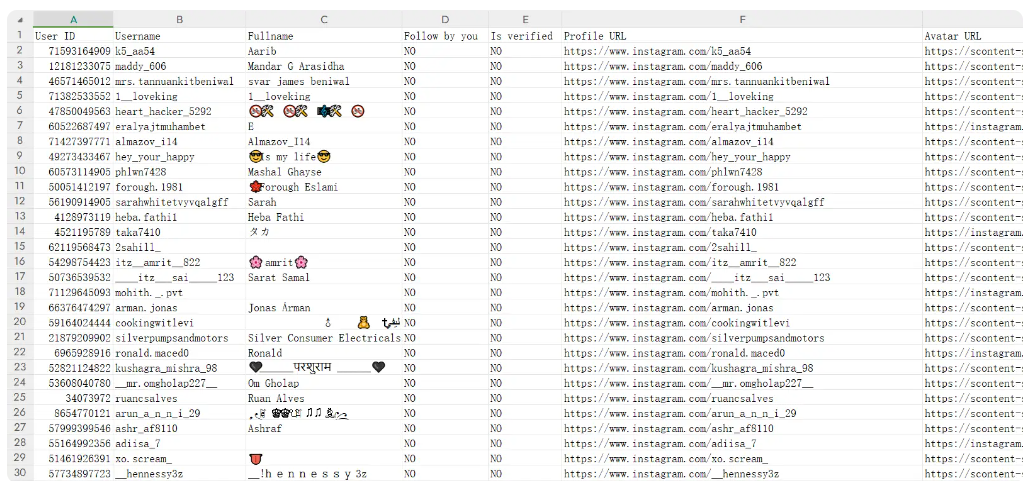Select column A header
Viewport: 1026px width, 481px height.
pyautogui.click(x=73, y=20)
